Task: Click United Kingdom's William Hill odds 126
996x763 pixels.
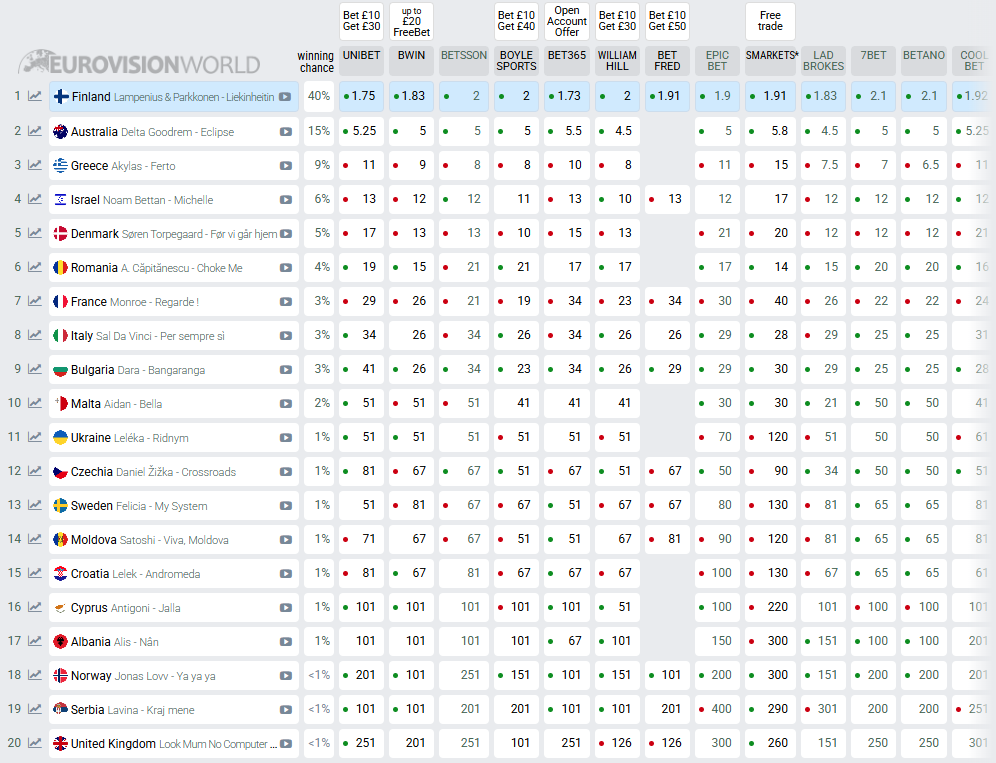Action: click(617, 743)
